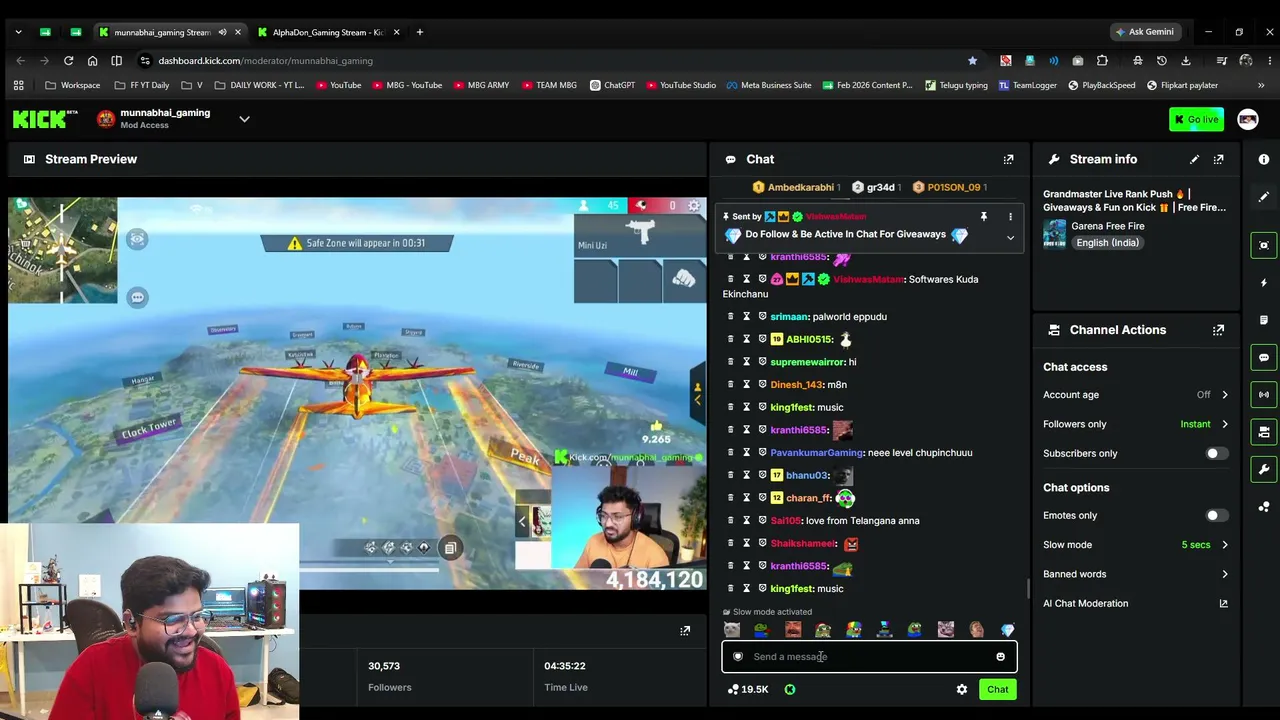Click the info icon in right sidebar

[x=1264, y=159]
